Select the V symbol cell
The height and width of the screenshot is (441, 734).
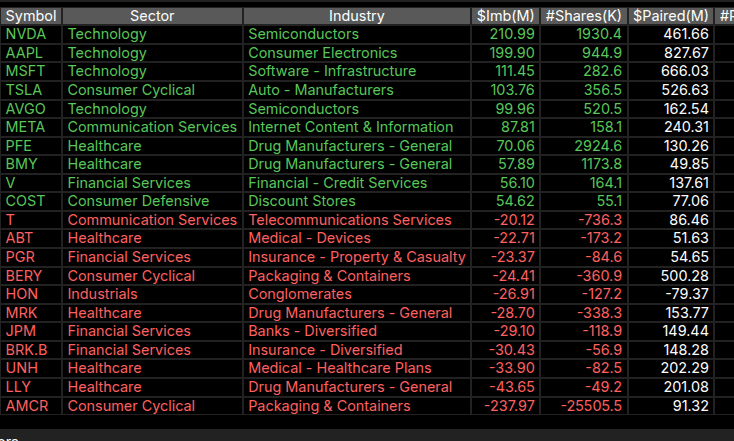(31, 183)
